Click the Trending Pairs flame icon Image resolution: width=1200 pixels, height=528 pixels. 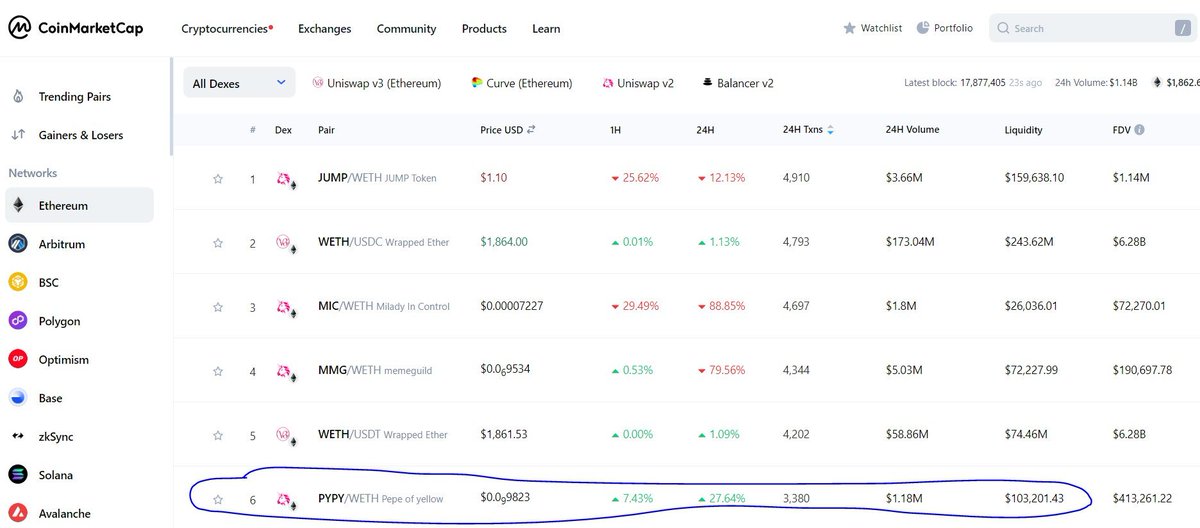click(18, 97)
